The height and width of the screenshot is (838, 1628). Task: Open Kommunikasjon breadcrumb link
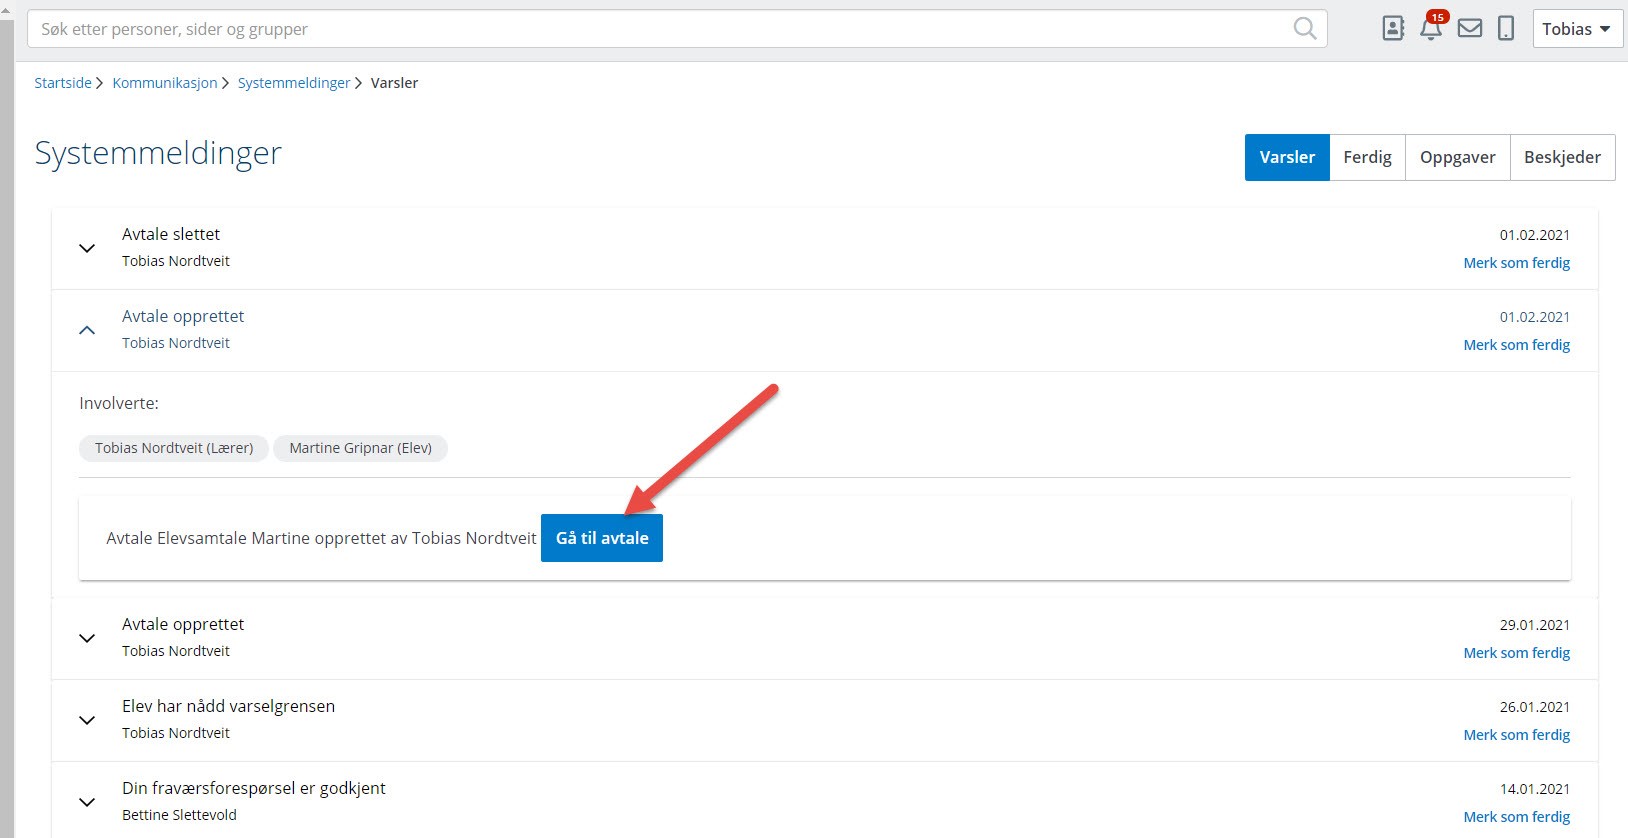pos(165,83)
